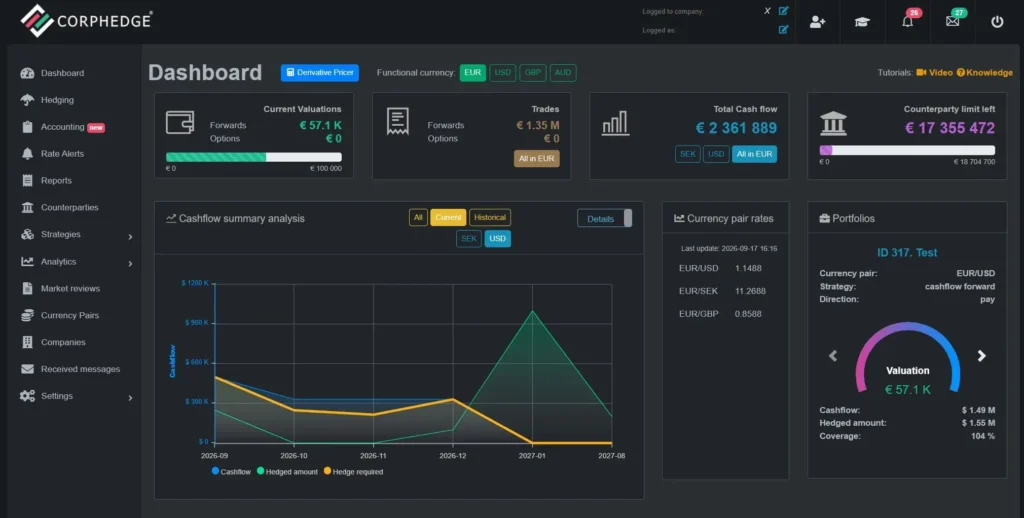This screenshot has width=1024, height=518.
Task: Click the Market reviews document icon
Action: [27, 288]
